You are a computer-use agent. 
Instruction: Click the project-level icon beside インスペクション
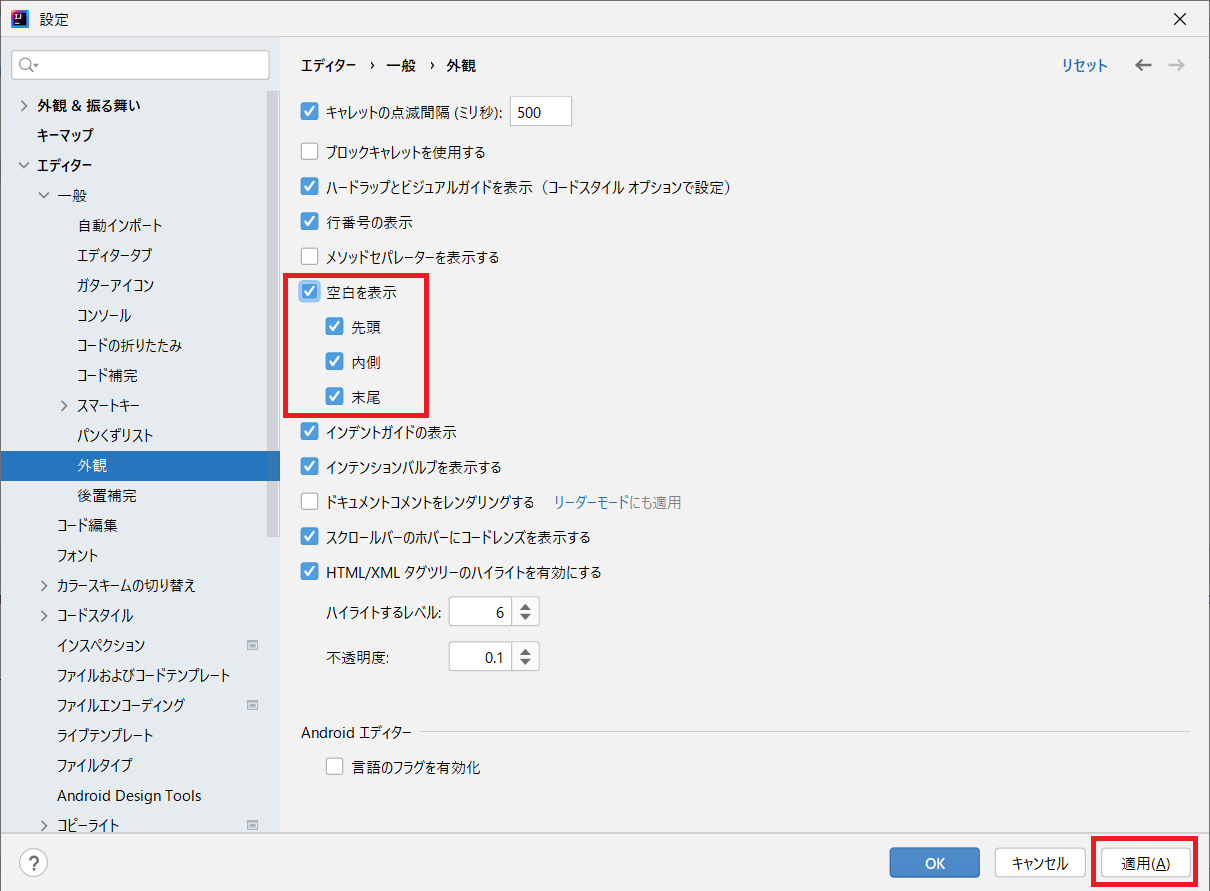pyautogui.click(x=252, y=645)
